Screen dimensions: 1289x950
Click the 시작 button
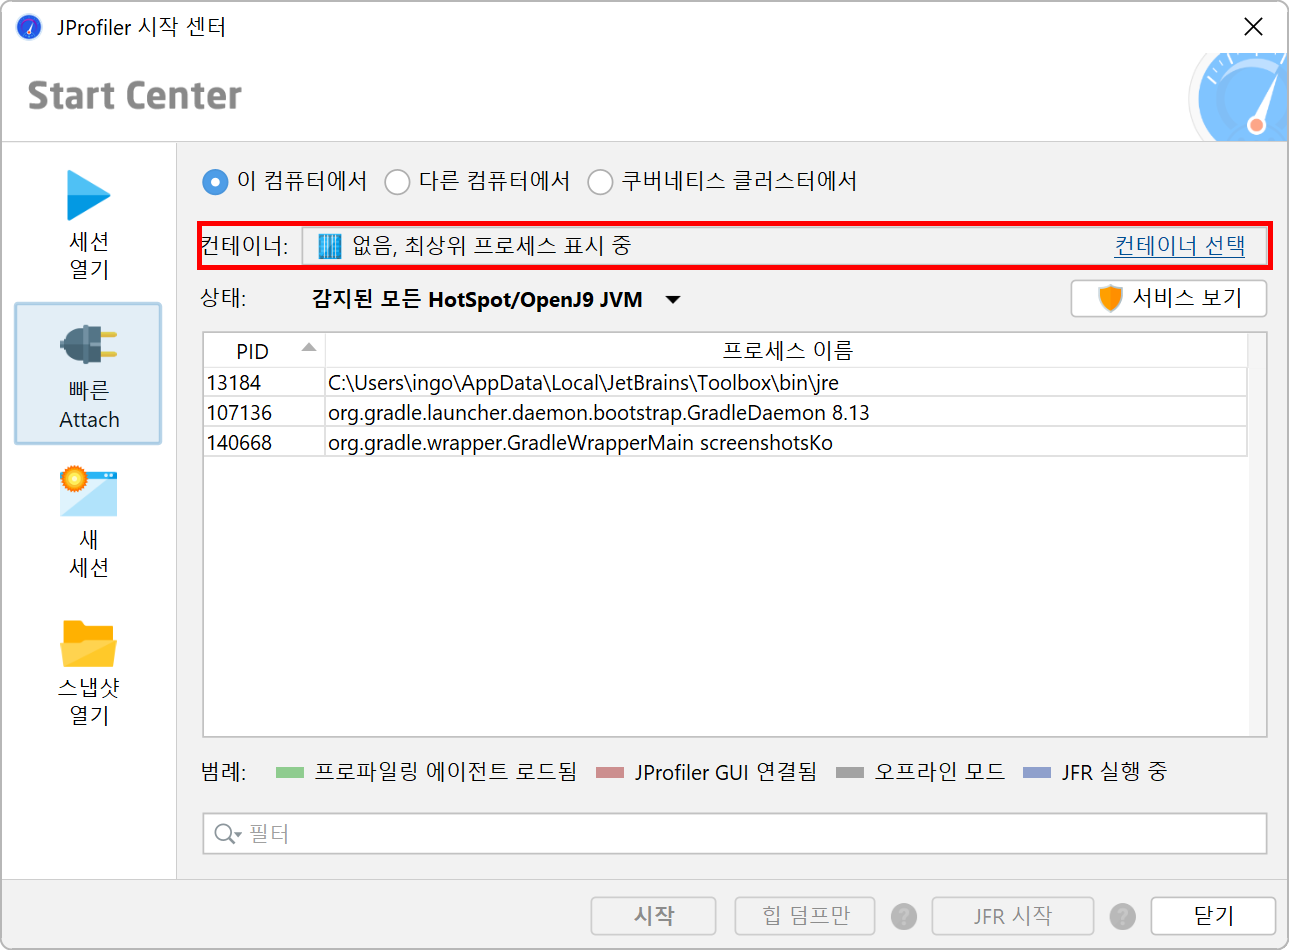654,916
